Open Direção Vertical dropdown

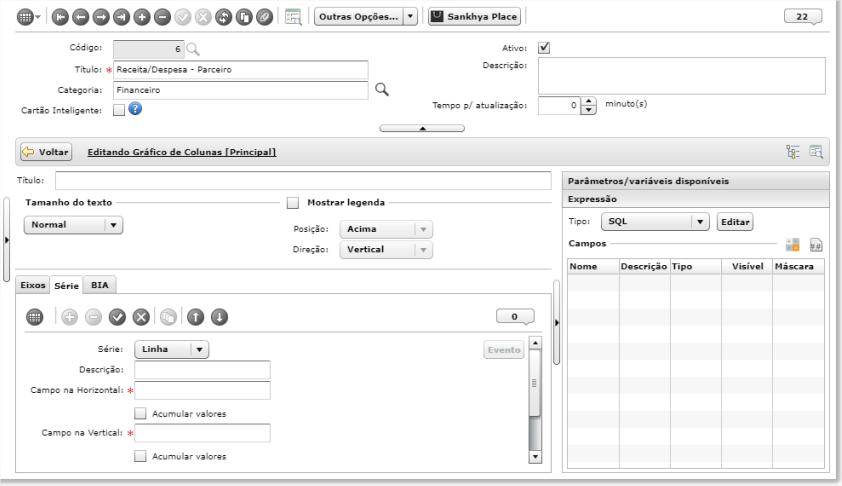[386, 250]
